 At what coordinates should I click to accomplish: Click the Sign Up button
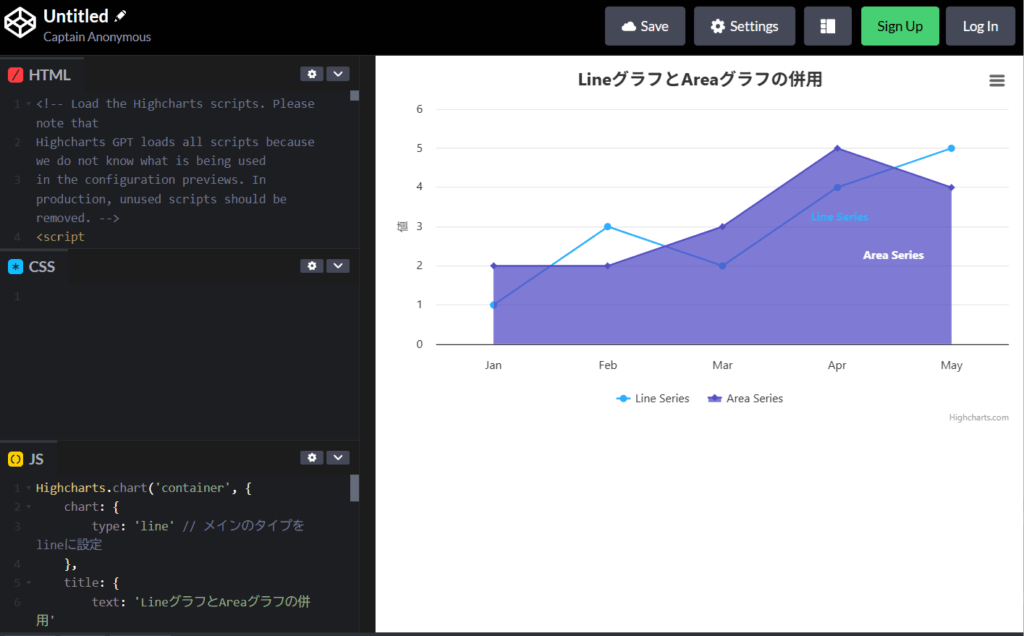tap(899, 26)
